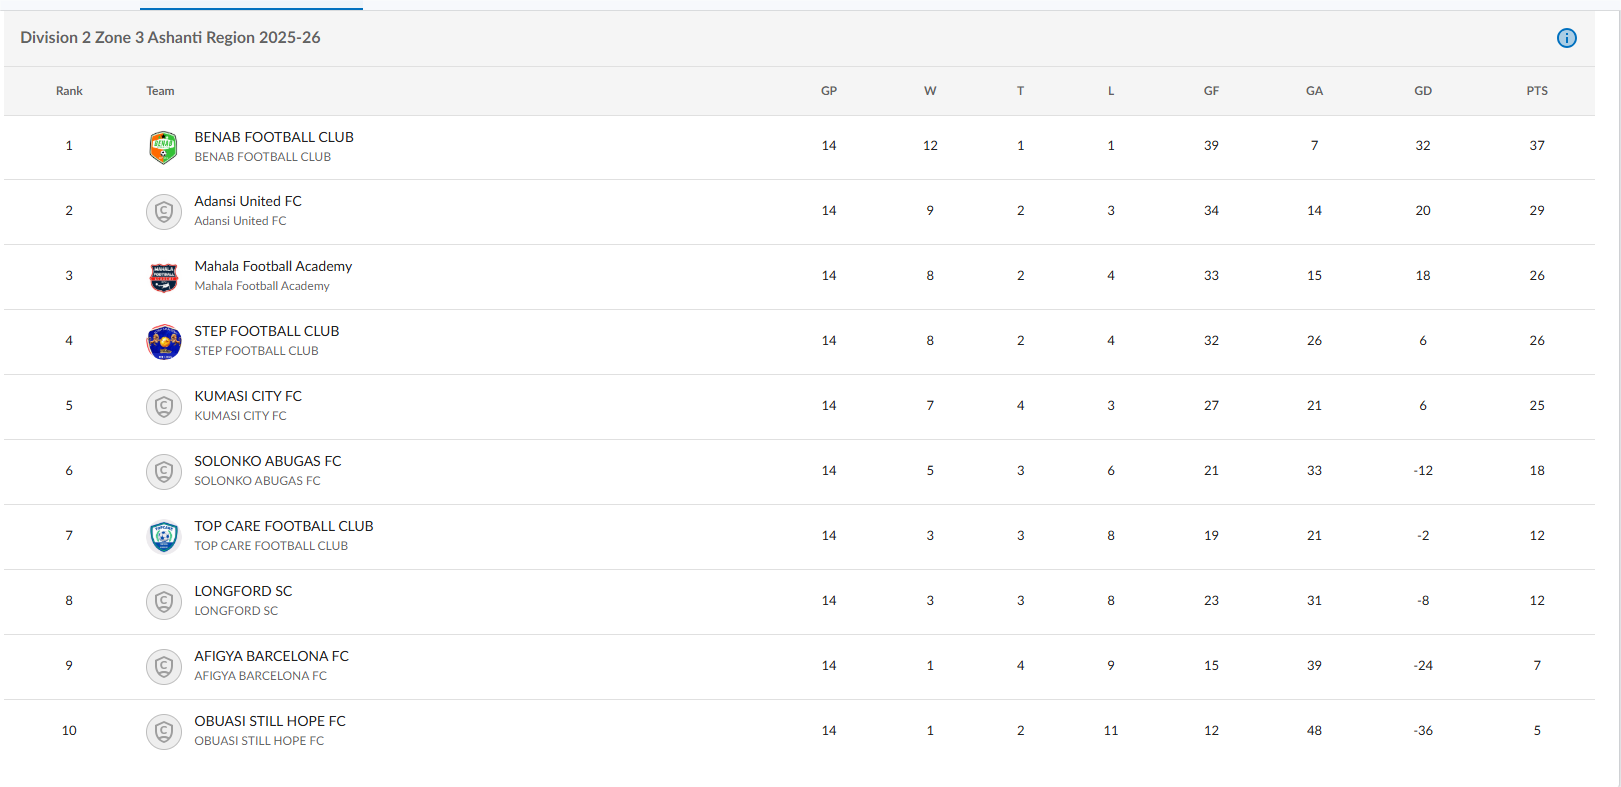Click Afigya Barcelona FC placeholder crest
This screenshot has width=1621, height=787.
point(163,667)
